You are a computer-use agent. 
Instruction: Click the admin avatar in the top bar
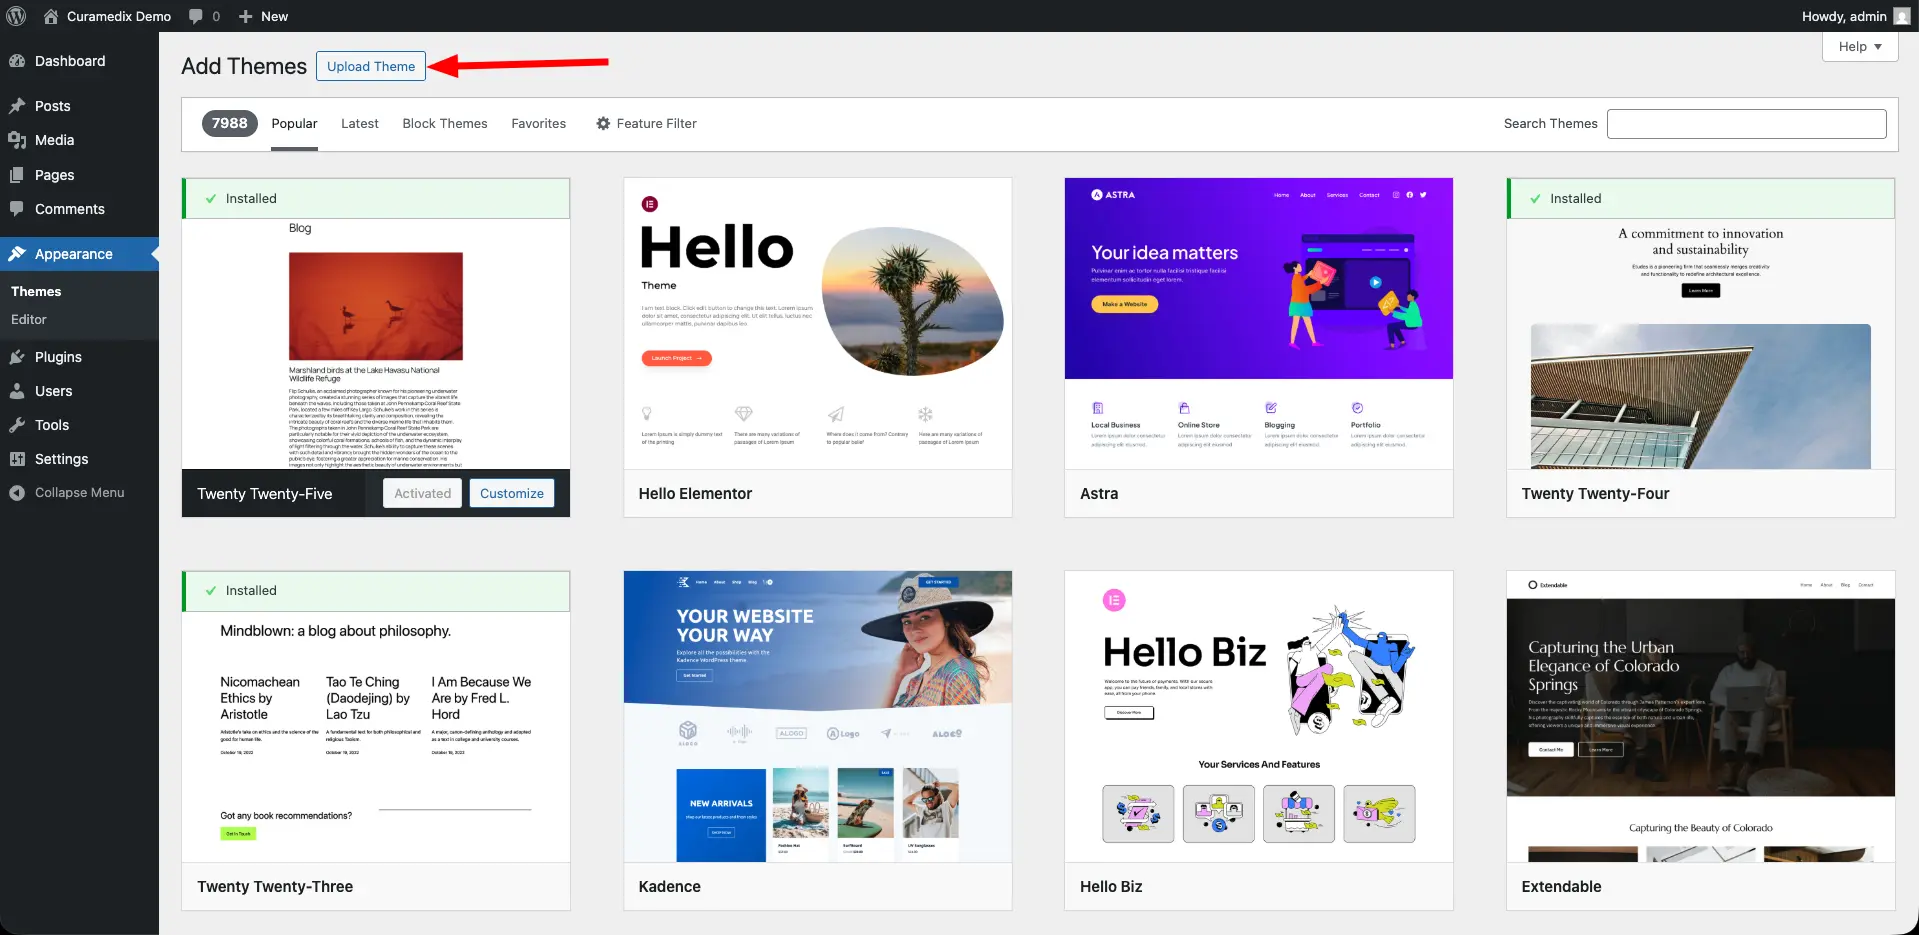point(1903,16)
